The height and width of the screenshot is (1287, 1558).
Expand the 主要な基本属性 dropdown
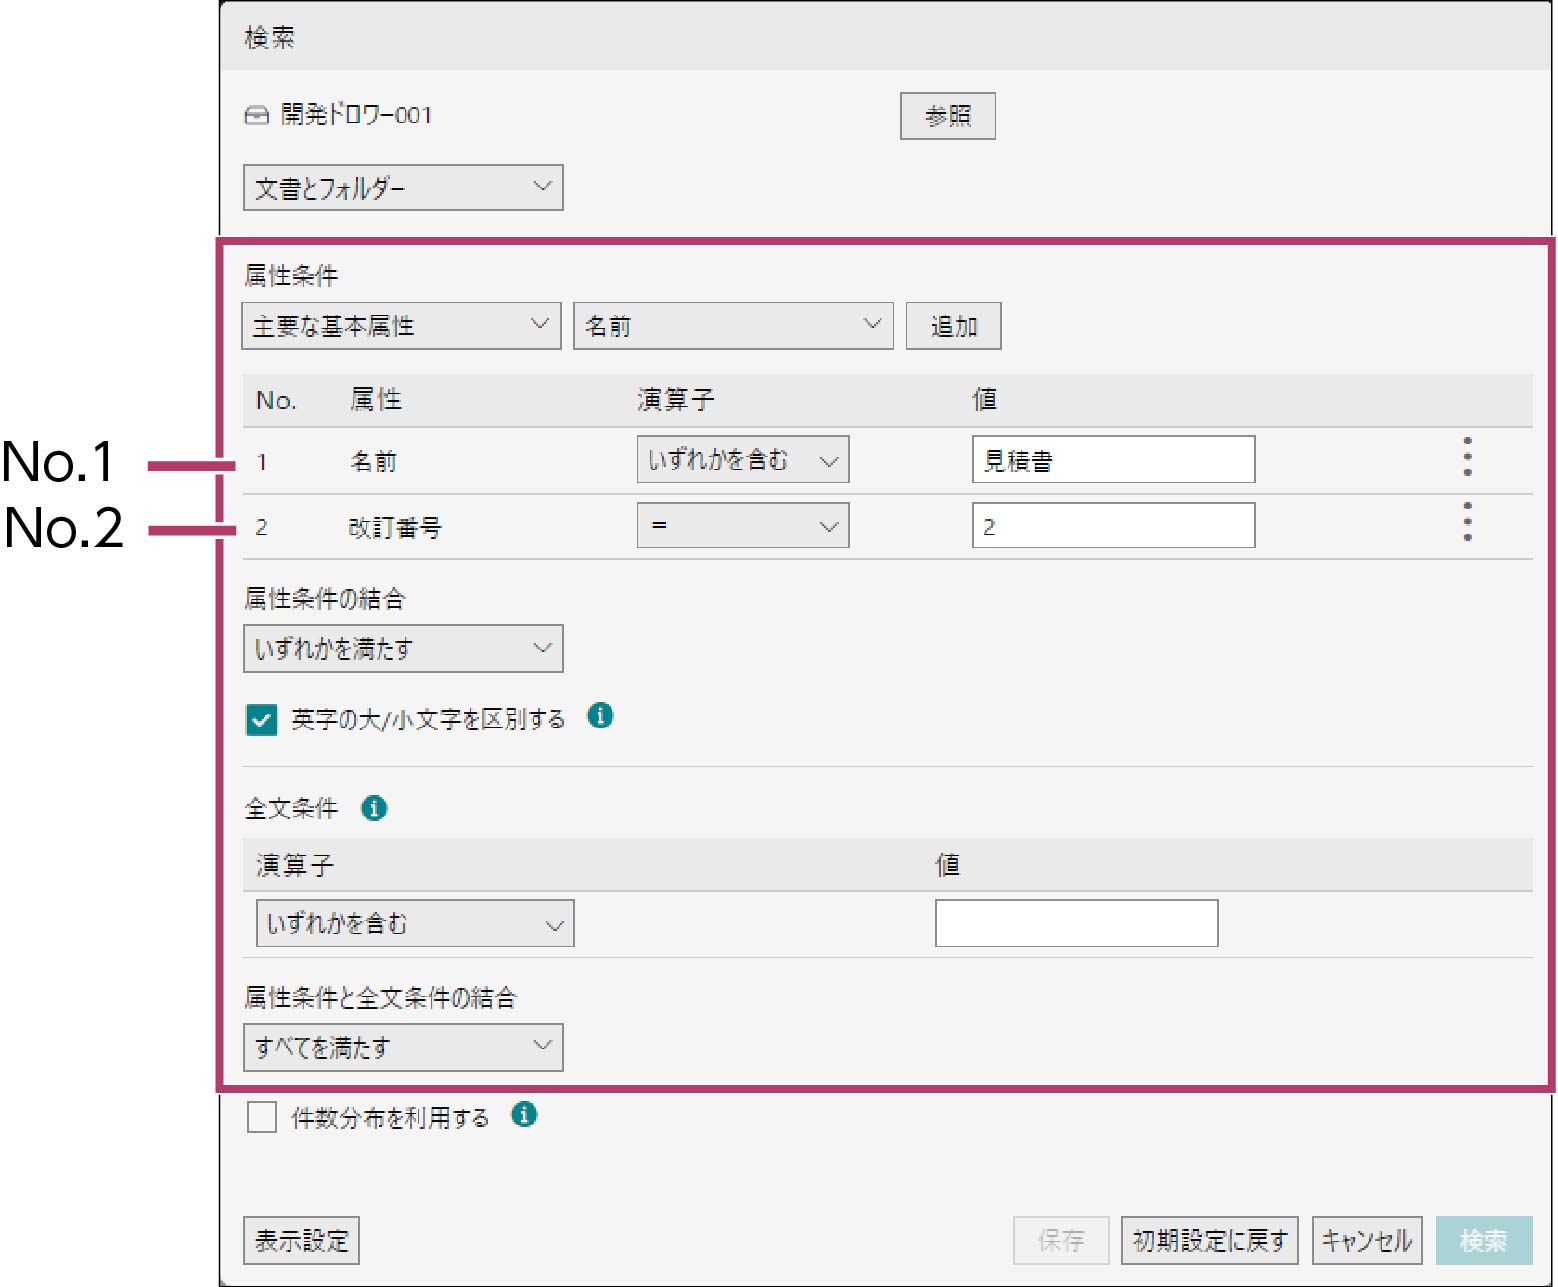pos(401,326)
